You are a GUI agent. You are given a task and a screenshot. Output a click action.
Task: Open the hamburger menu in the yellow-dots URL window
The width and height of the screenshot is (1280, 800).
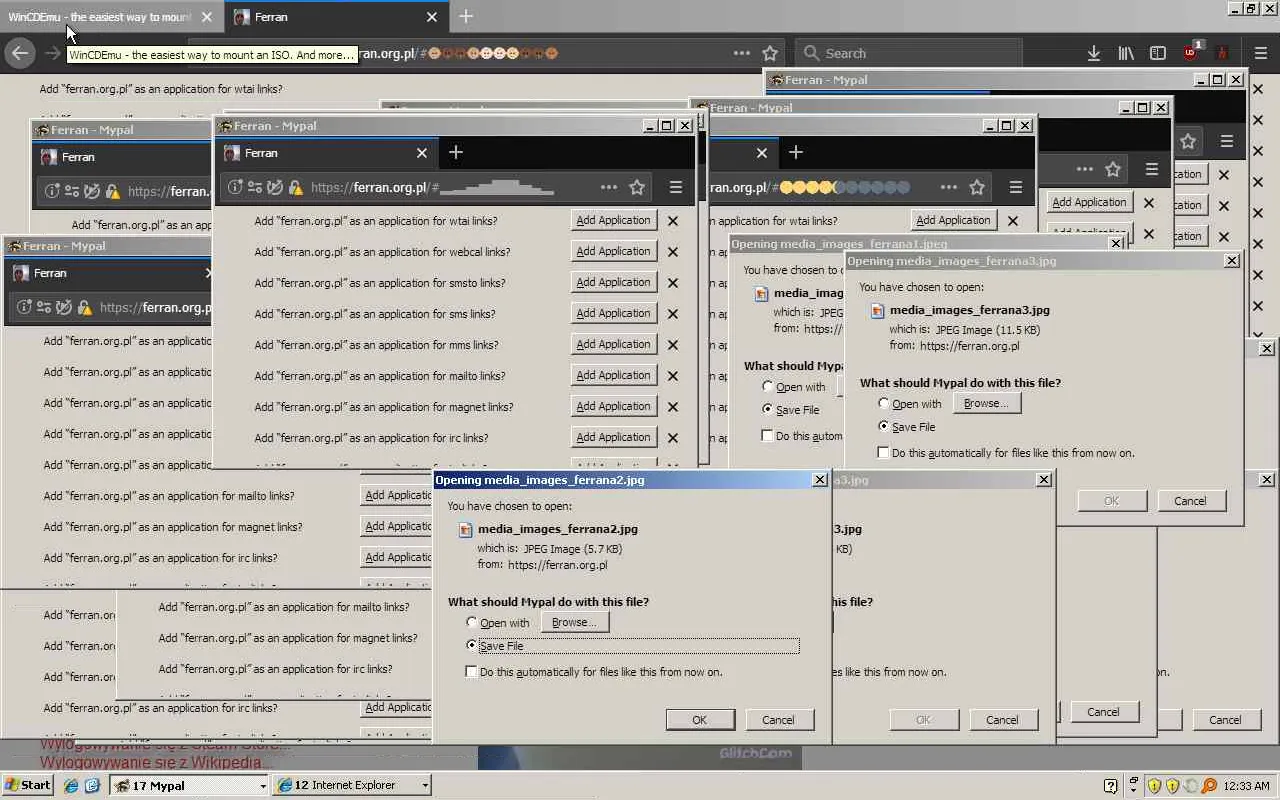pyautogui.click(x=1016, y=187)
